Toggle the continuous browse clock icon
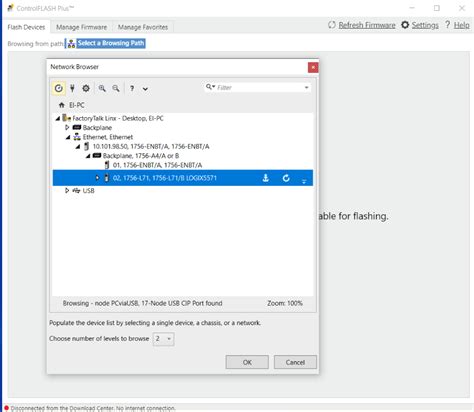The height and width of the screenshot is (412, 474). click(x=58, y=88)
